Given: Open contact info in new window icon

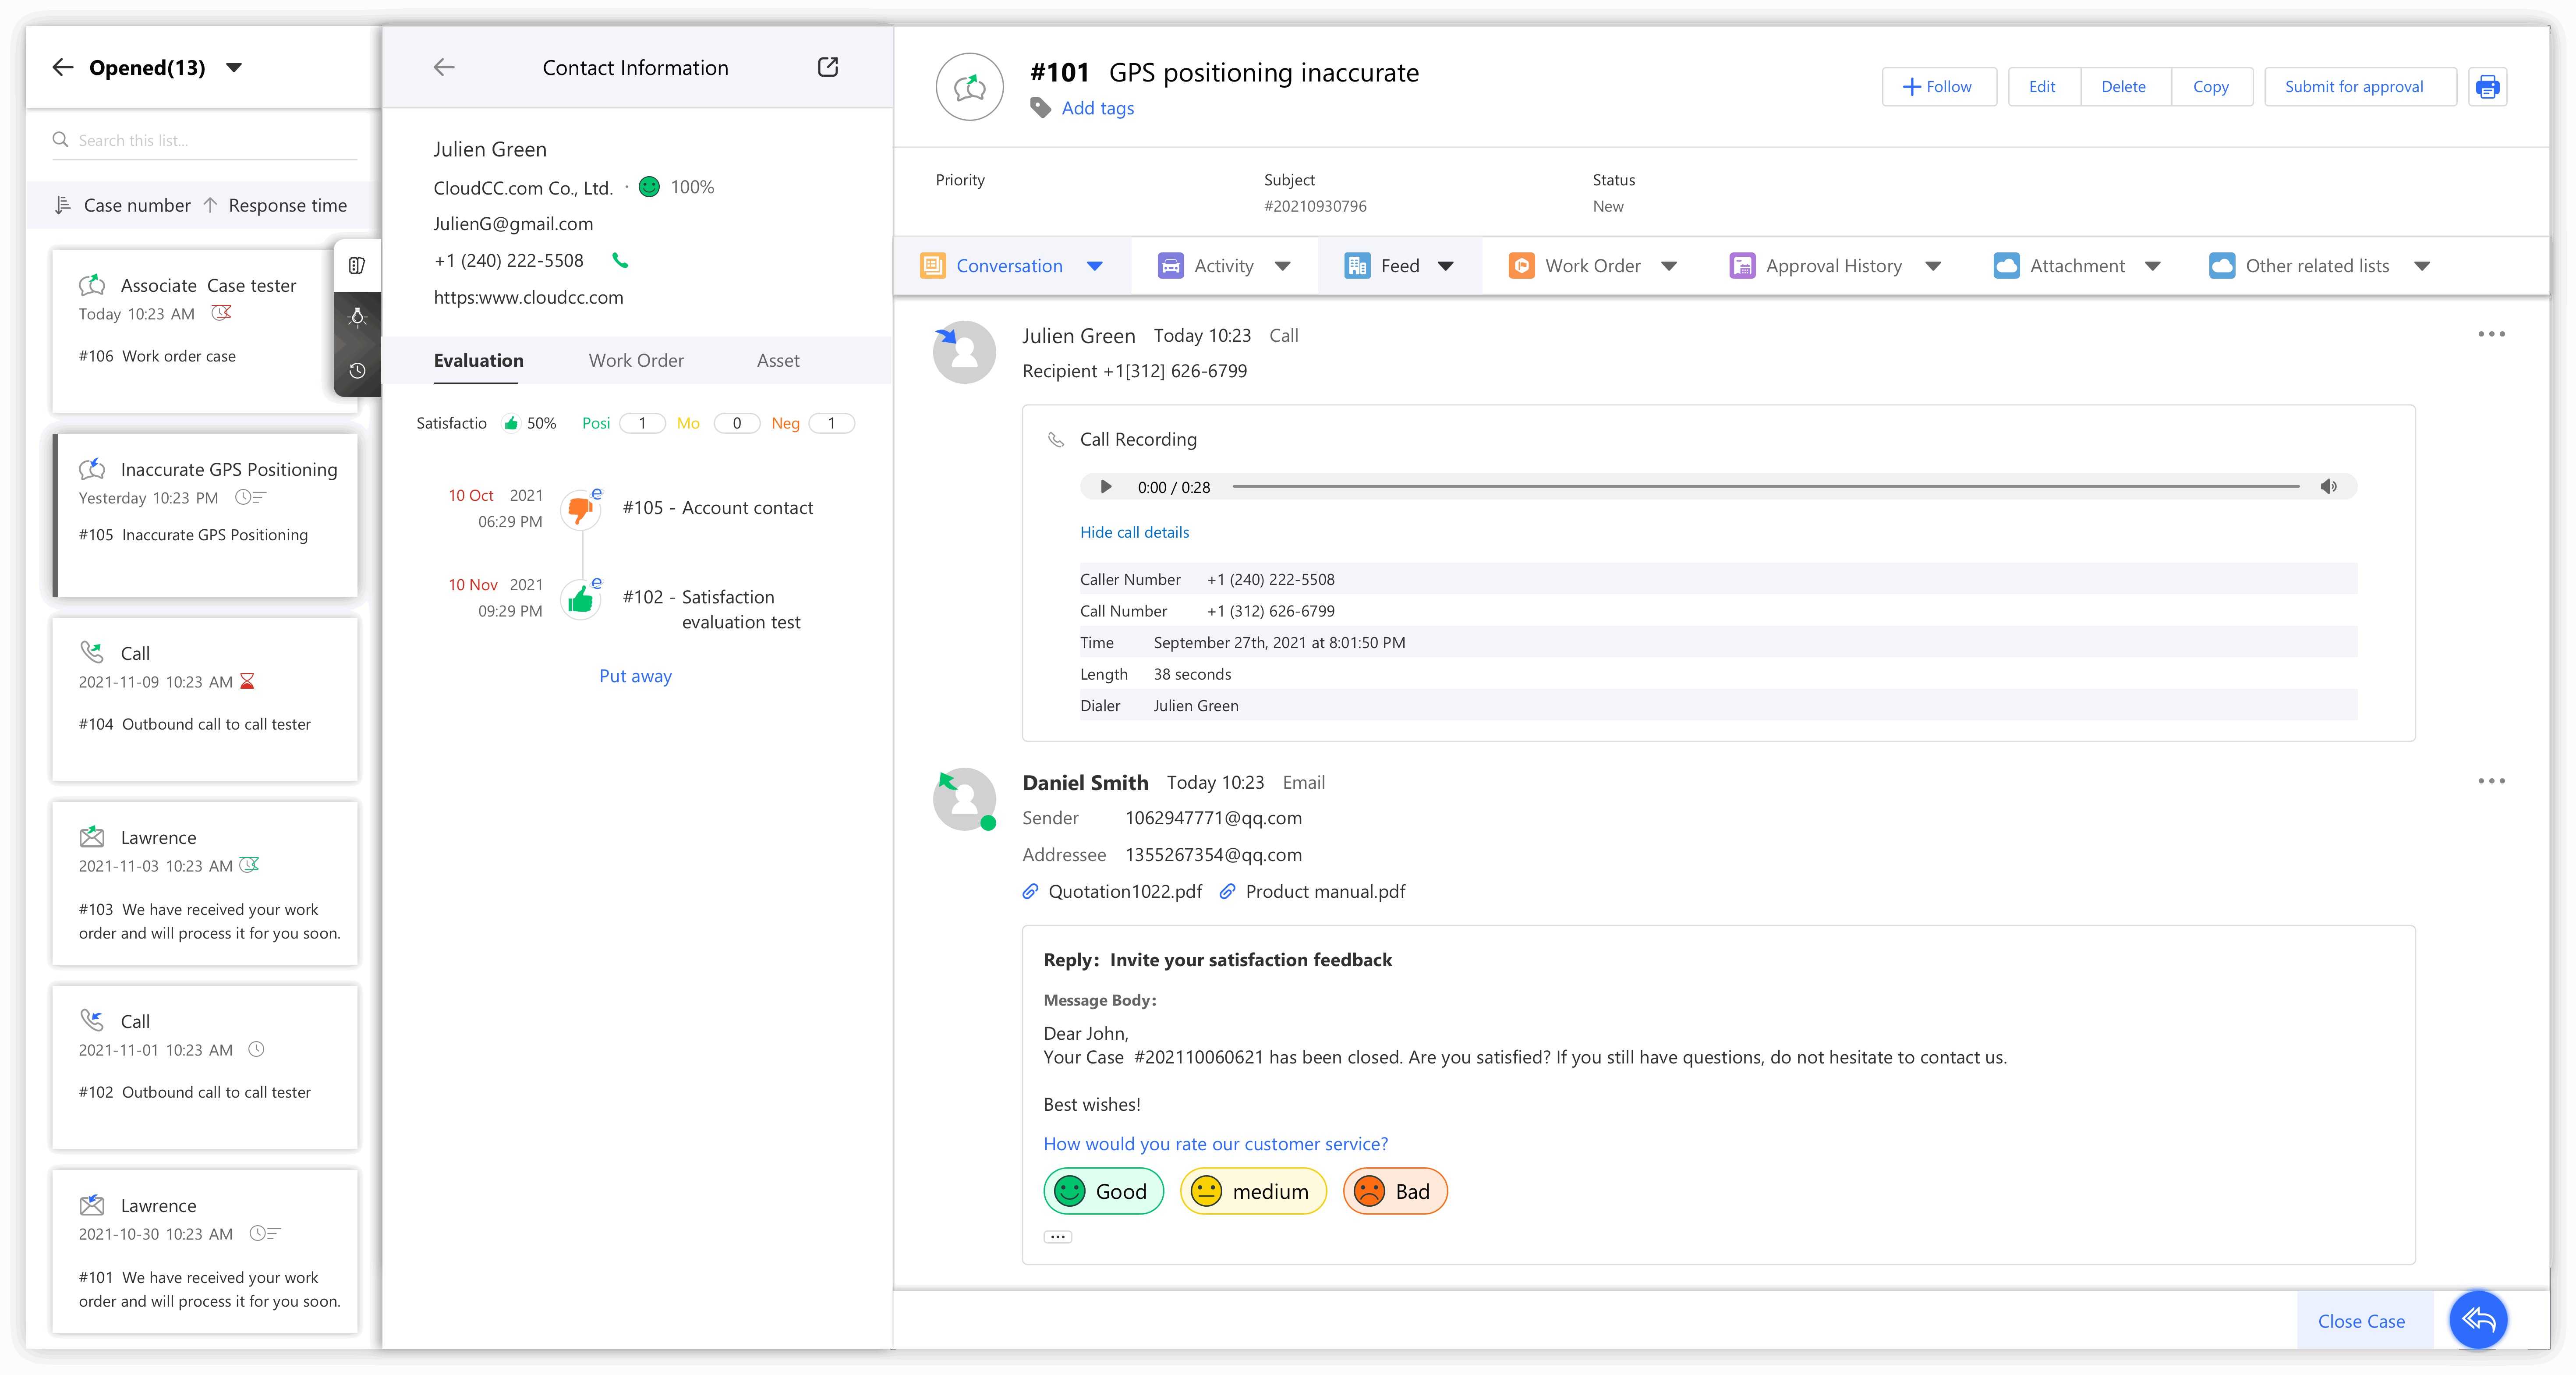Looking at the screenshot, I should (x=828, y=67).
